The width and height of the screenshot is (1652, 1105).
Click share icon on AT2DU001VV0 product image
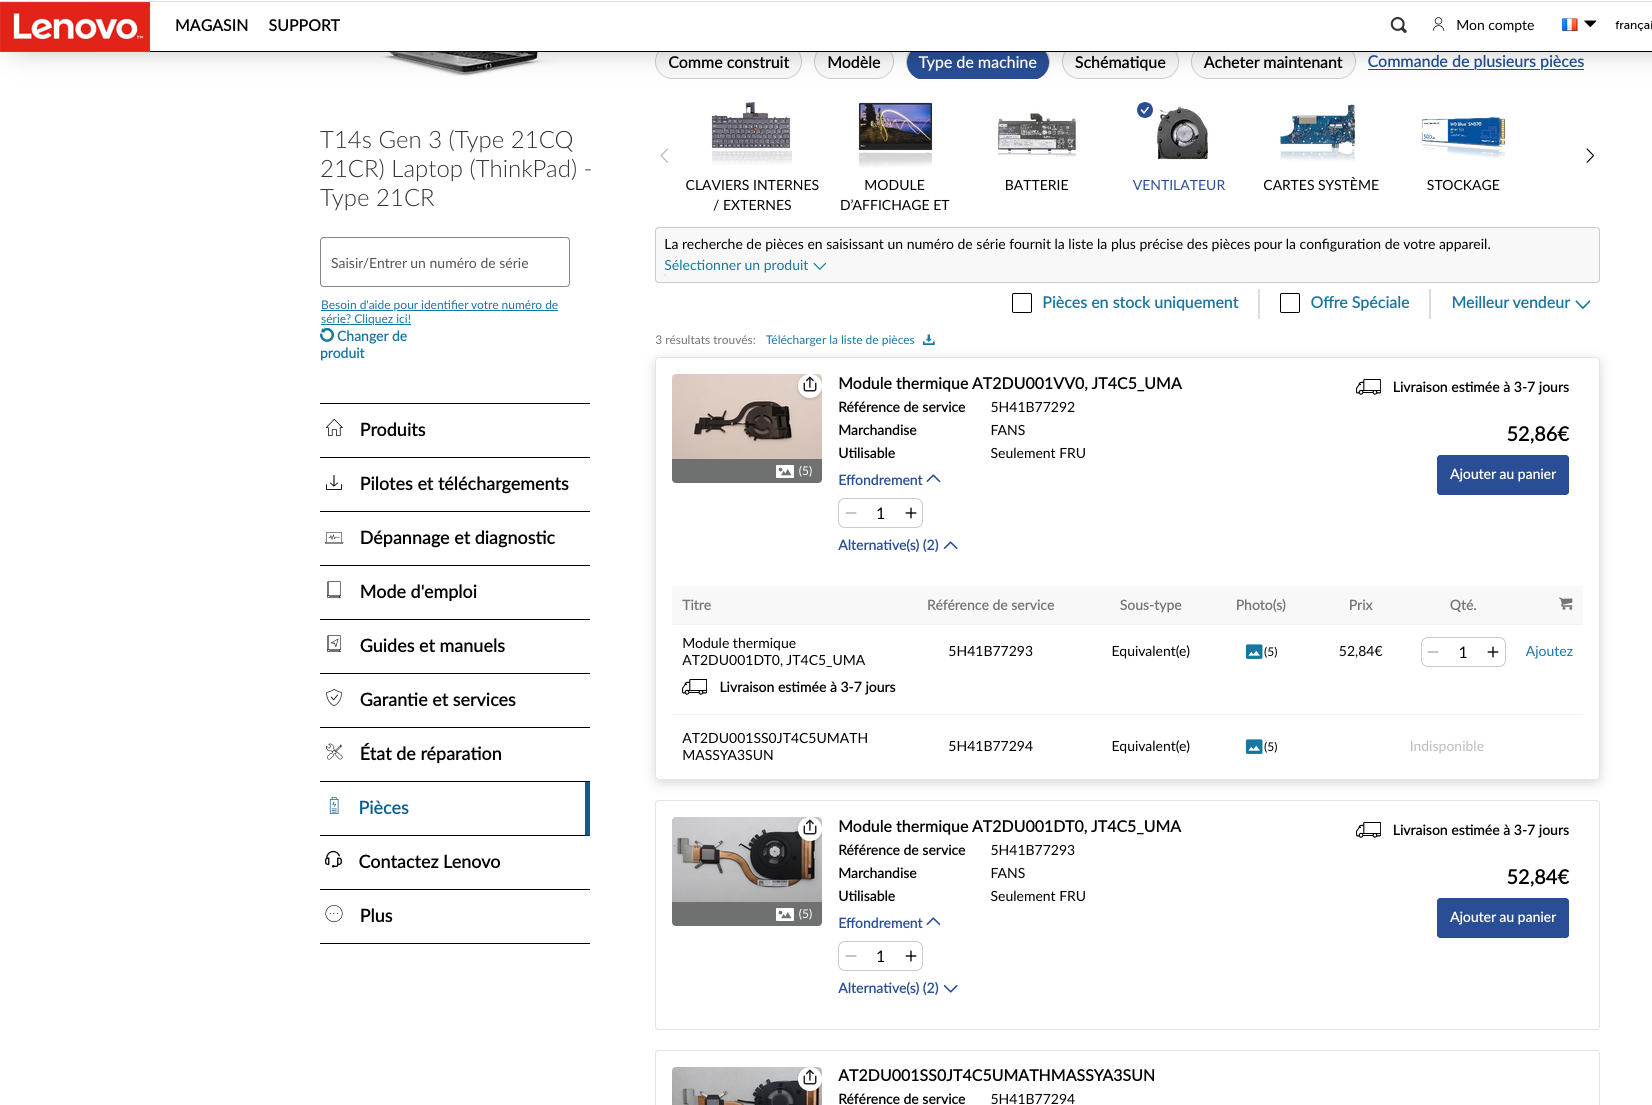[x=810, y=385]
